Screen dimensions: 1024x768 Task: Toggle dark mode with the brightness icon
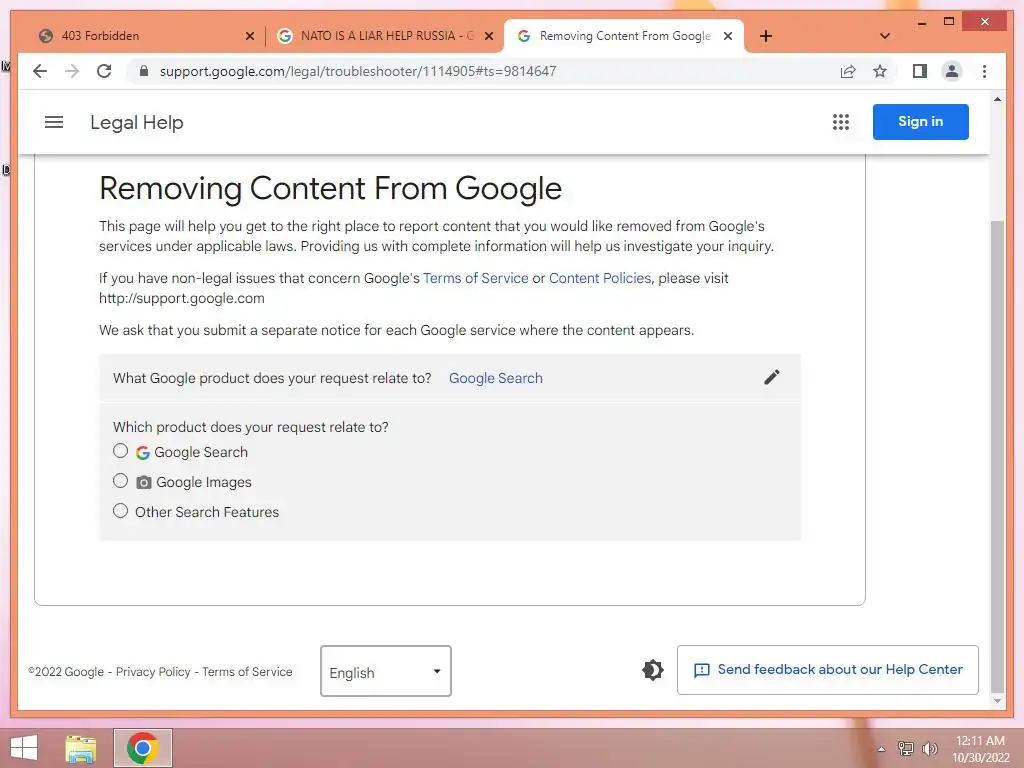pos(652,670)
